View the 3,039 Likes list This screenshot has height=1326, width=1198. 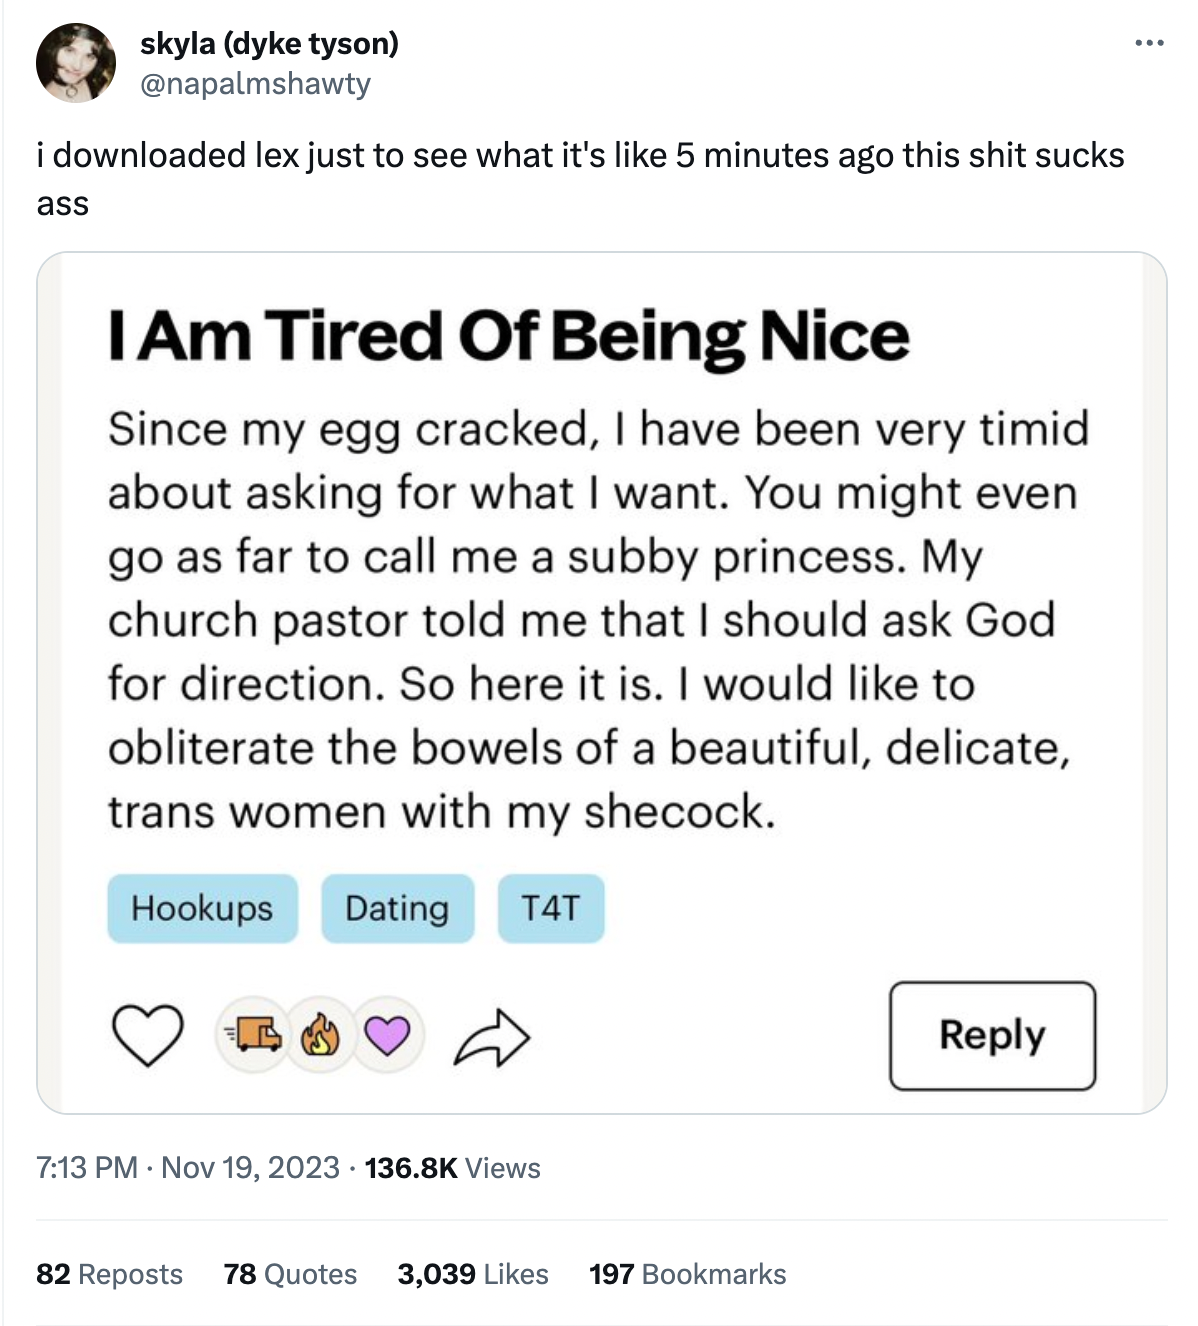pos(473,1274)
